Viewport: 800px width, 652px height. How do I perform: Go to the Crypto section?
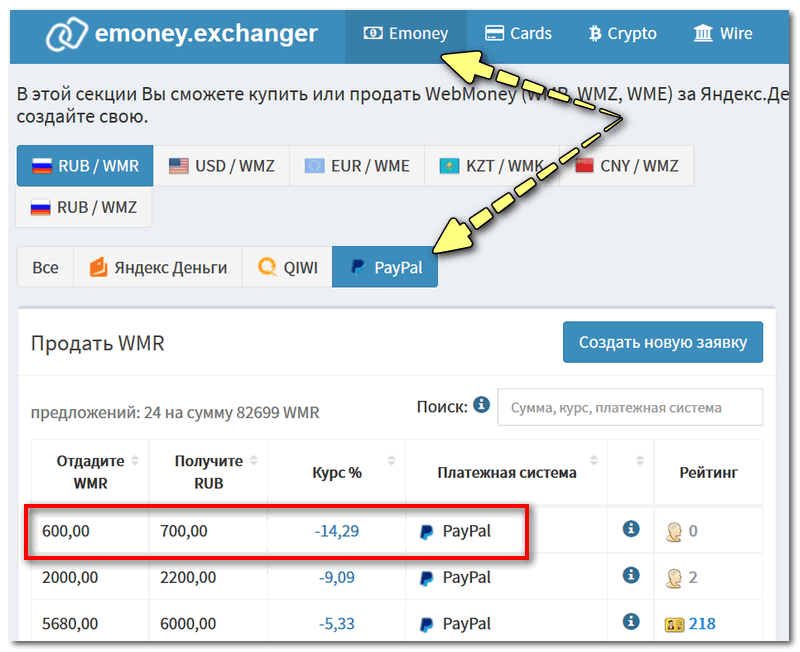[622, 34]
